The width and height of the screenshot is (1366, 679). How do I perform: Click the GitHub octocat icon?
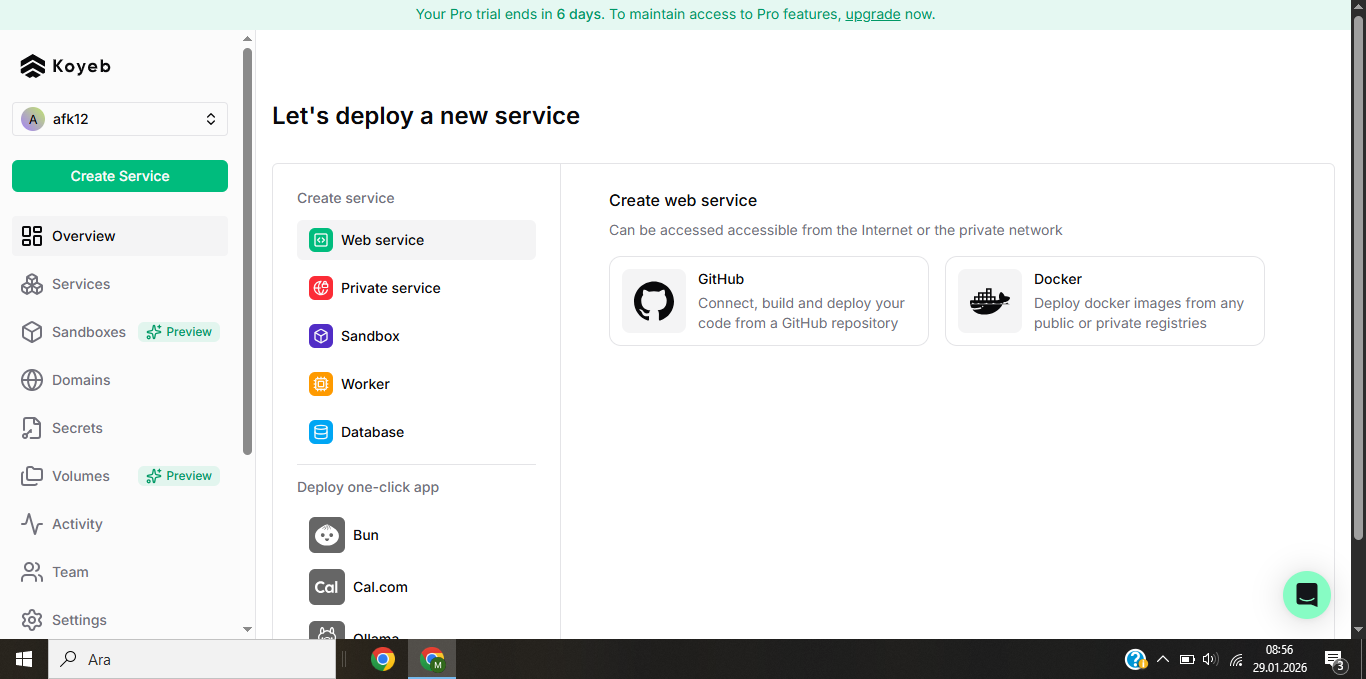click(x=654, y=301)
